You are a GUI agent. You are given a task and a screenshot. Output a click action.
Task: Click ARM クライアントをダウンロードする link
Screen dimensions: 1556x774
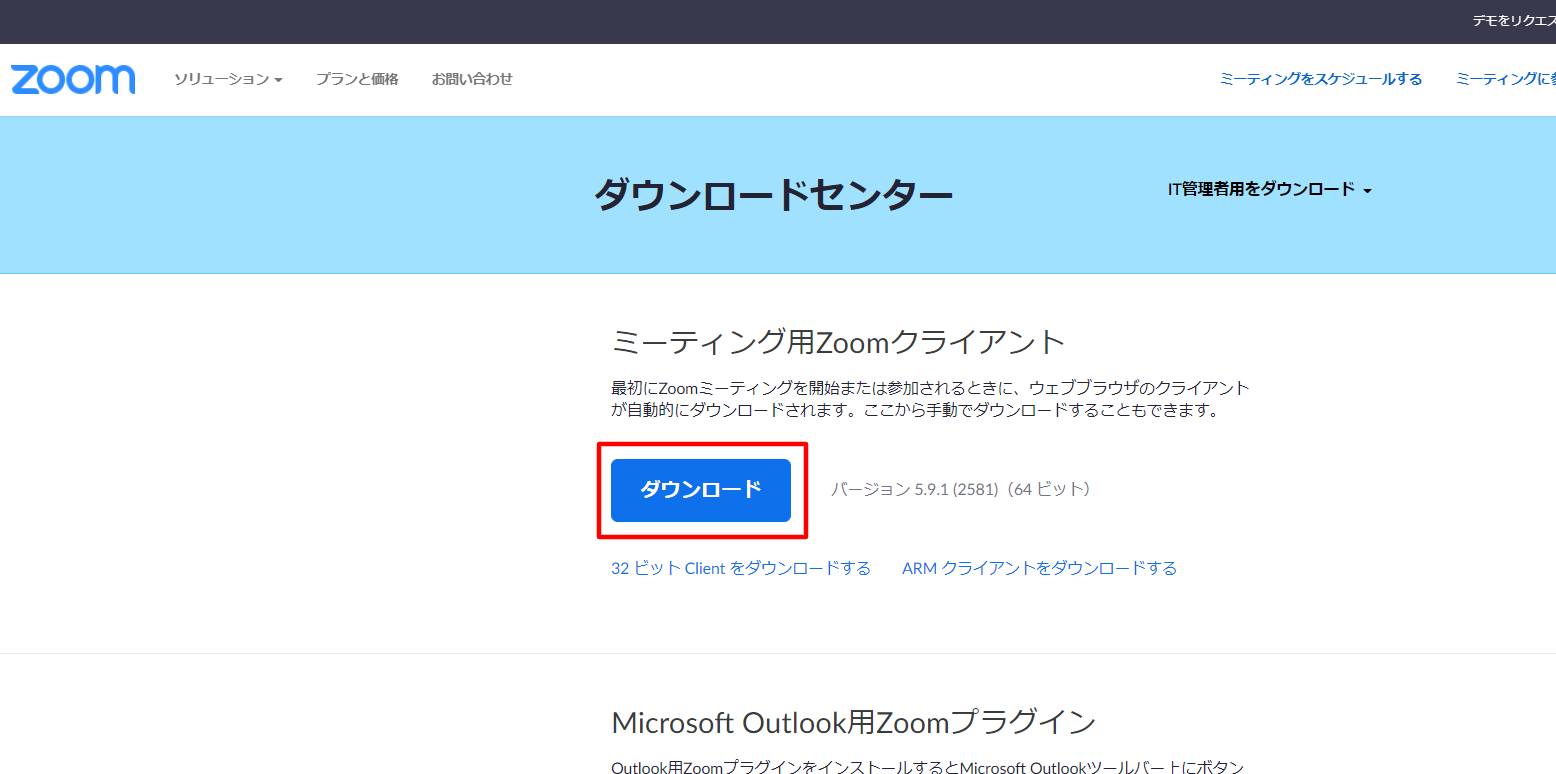tap(1039, 568)
